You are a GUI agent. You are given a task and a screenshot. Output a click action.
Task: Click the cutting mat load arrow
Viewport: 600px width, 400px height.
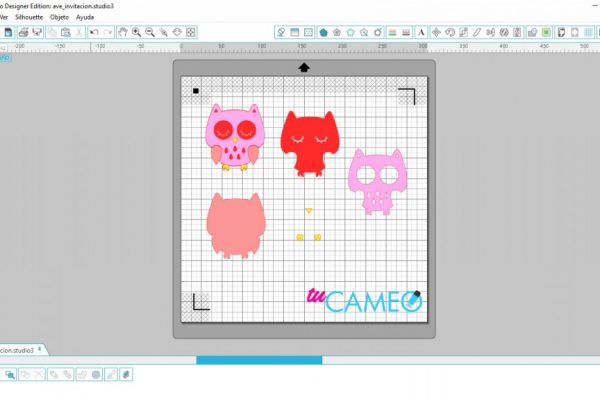(x=304, y=67)
